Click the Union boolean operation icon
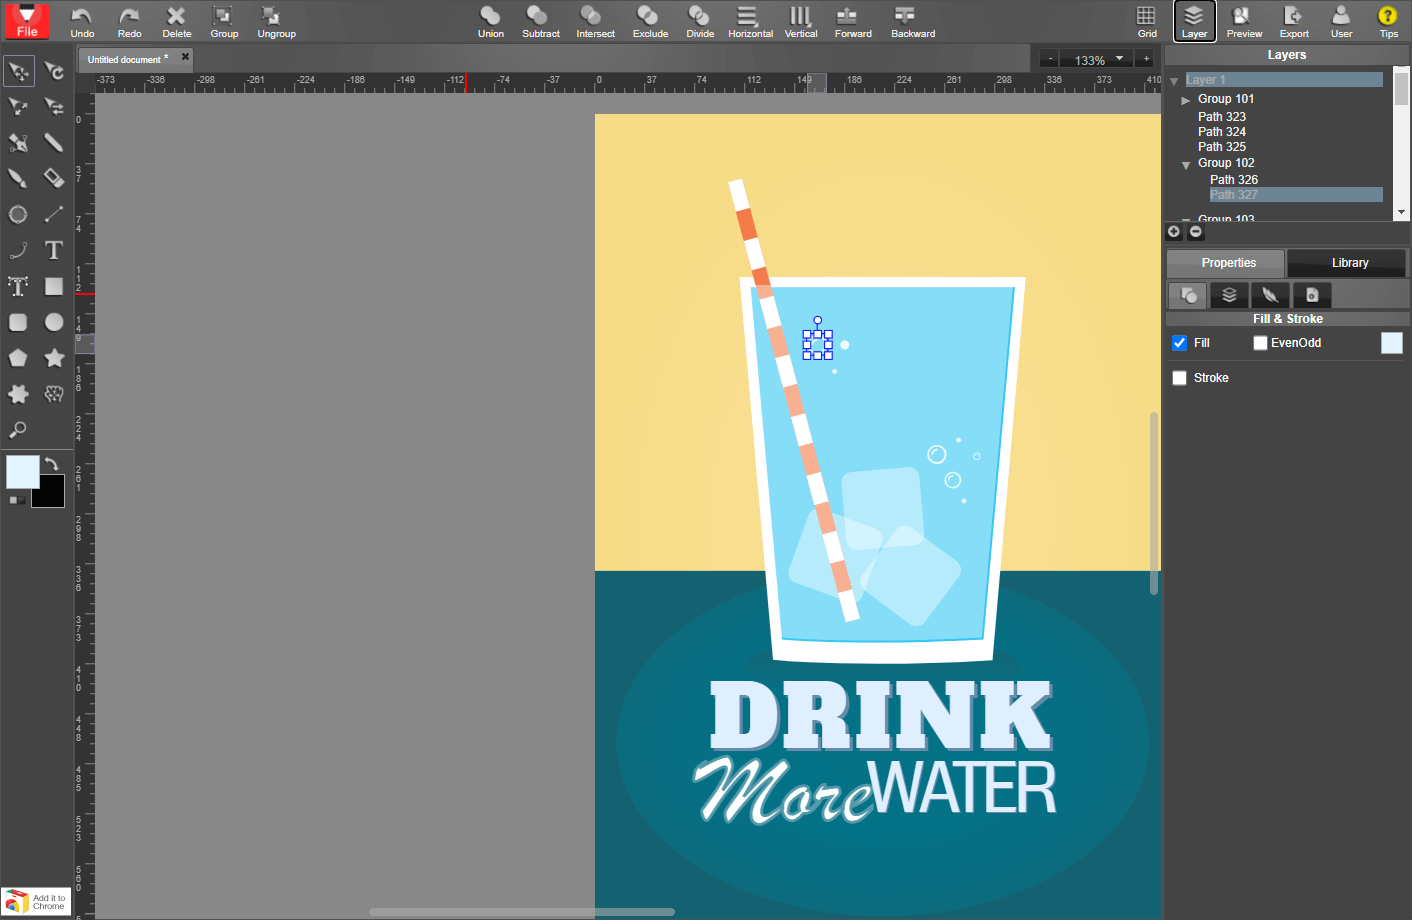Image resolution: width=1412 pixels, height=920 pixels. point(490,20)
